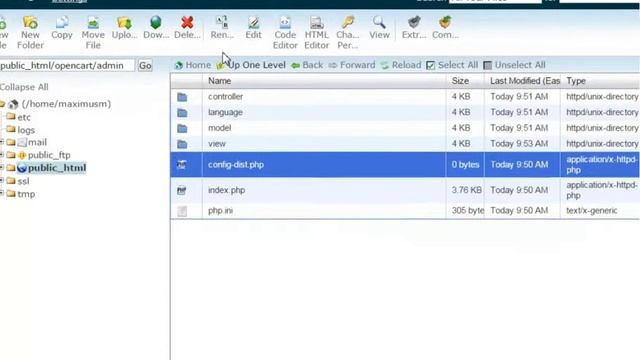This screenshot has height=360, width=640.
Task: Select the config-dist.php file
Action: [405, 164]
